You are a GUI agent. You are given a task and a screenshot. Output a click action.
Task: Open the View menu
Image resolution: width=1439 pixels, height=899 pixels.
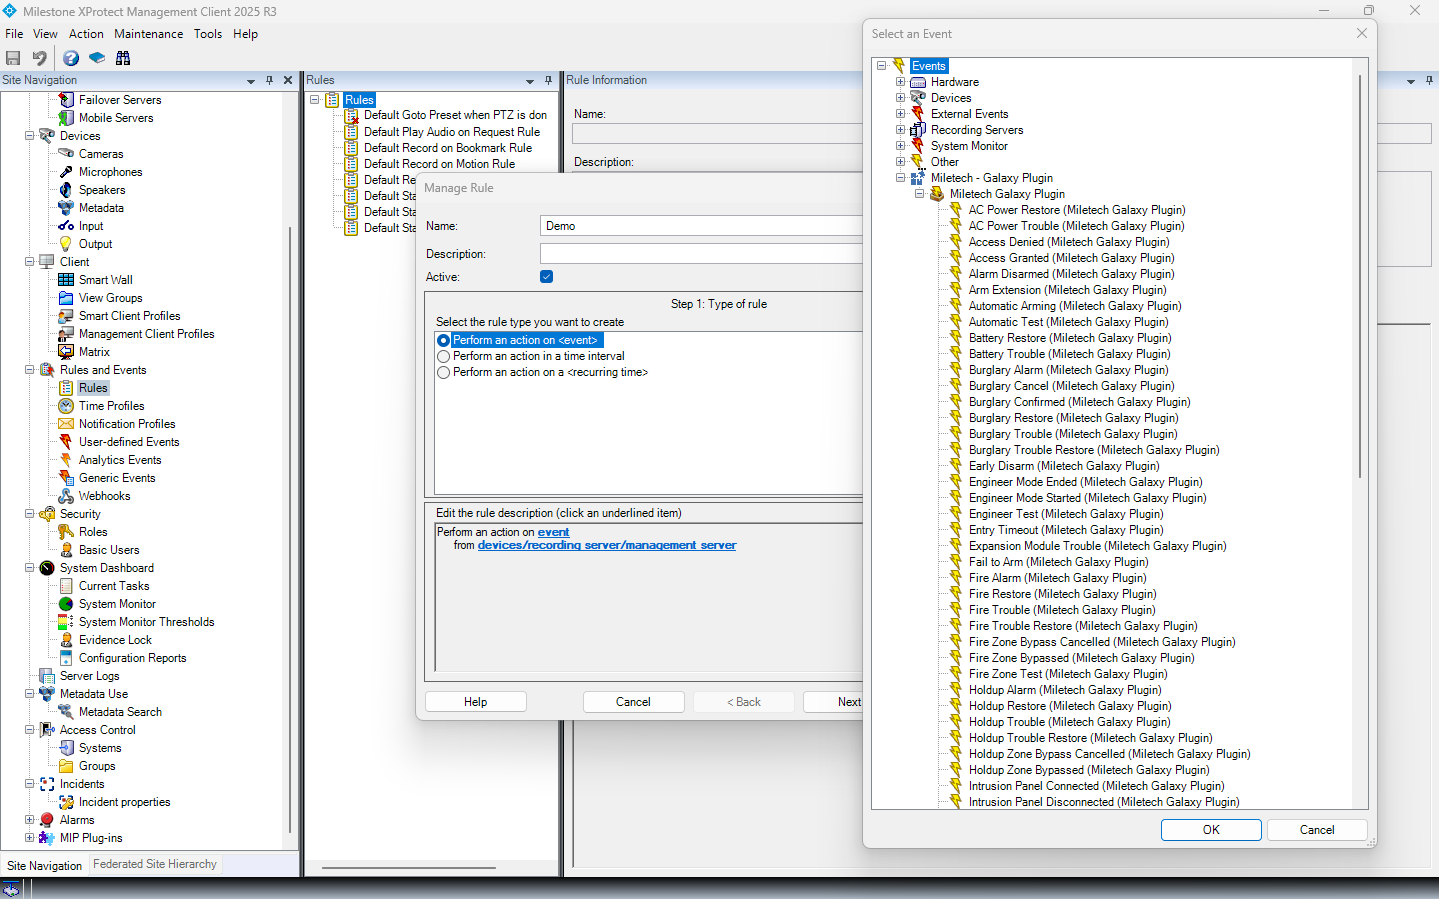pyautogui.click(x=46, y=34)
